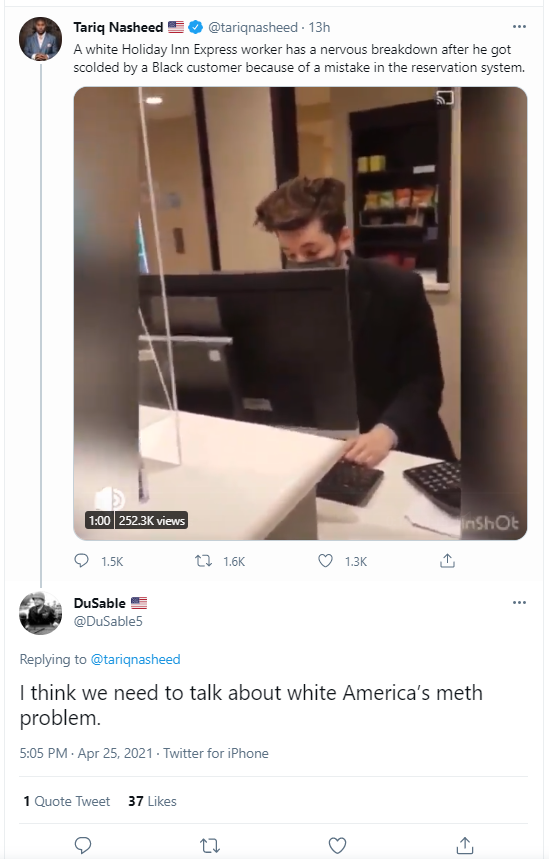Unmute the video with the speaker icon
Screen dimensions: 549x859
110,499
